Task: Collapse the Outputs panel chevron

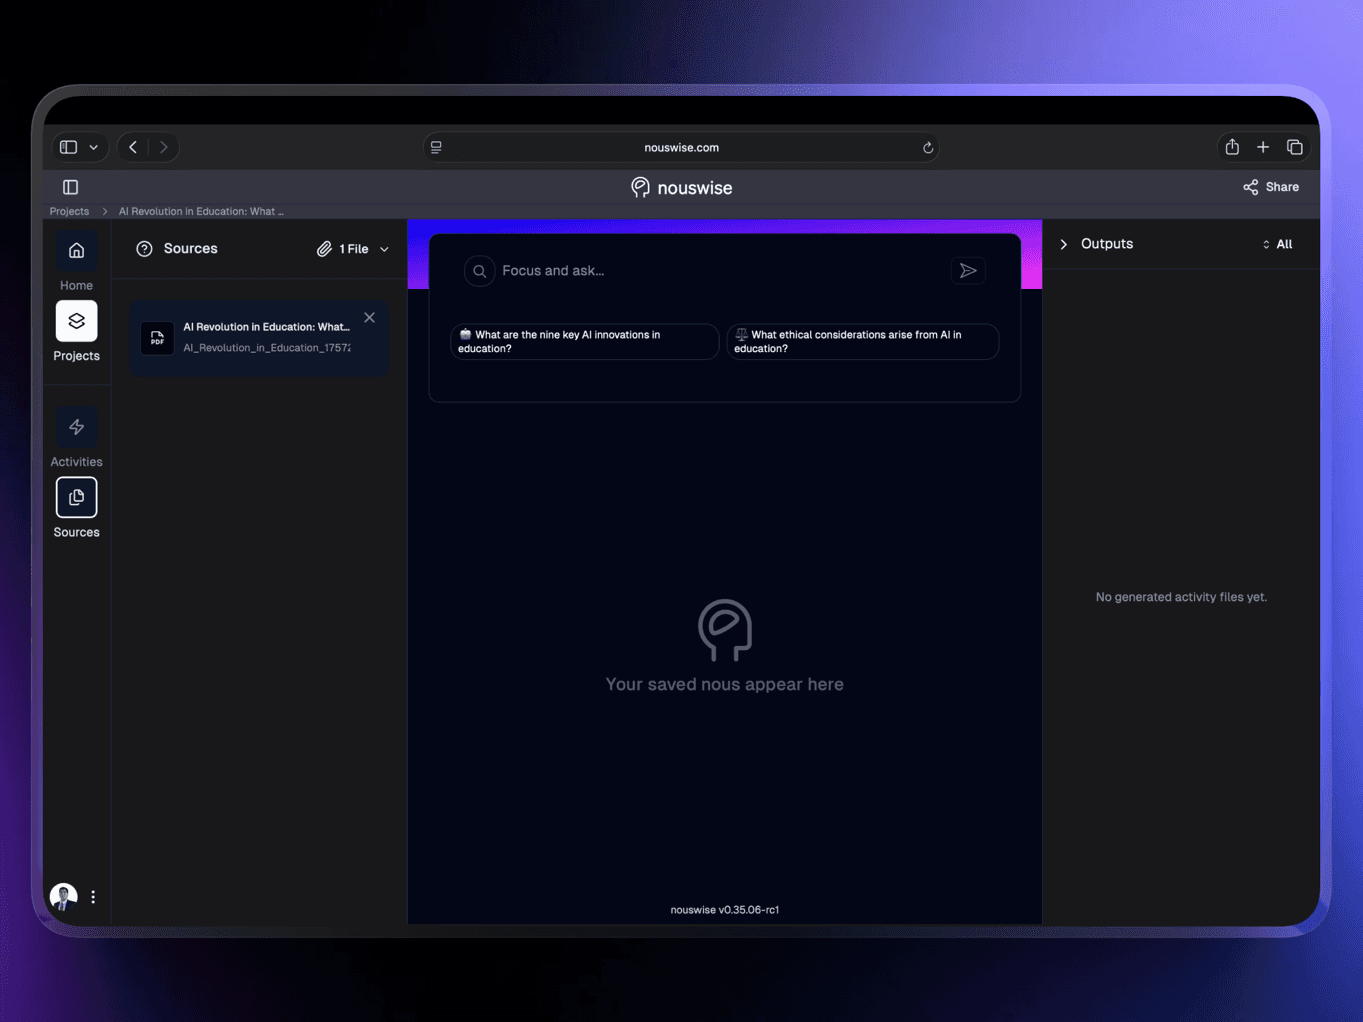Action: coord(1064,244)
